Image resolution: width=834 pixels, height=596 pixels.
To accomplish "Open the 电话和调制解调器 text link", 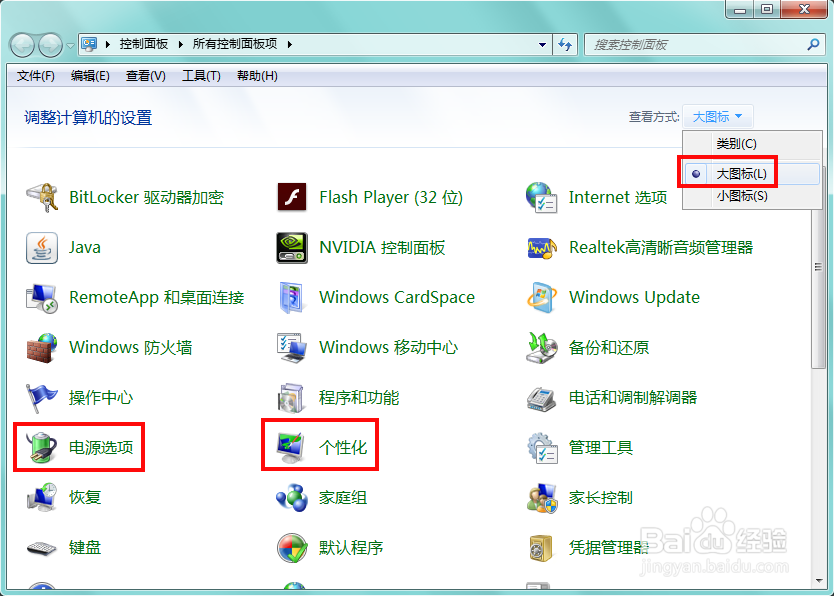I will [633, 398].
